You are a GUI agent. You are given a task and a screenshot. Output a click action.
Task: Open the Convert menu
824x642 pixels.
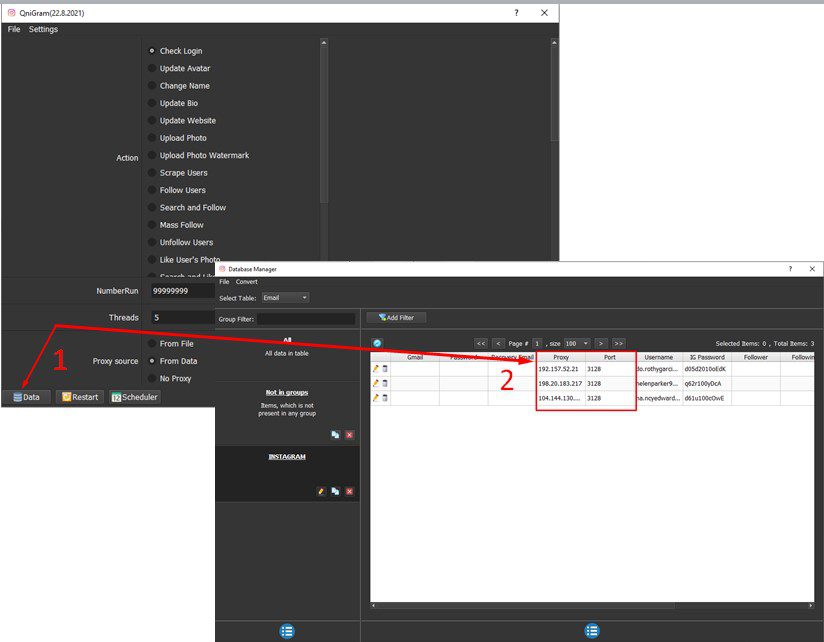pyautogui.click(x=246, y=282)
